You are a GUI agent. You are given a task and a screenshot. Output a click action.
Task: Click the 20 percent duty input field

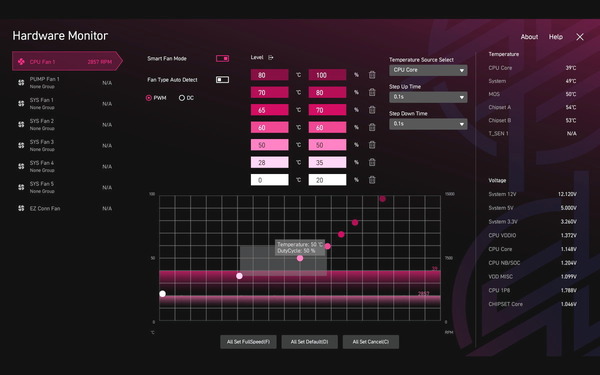pyautogui.click(x=327, y=179)
